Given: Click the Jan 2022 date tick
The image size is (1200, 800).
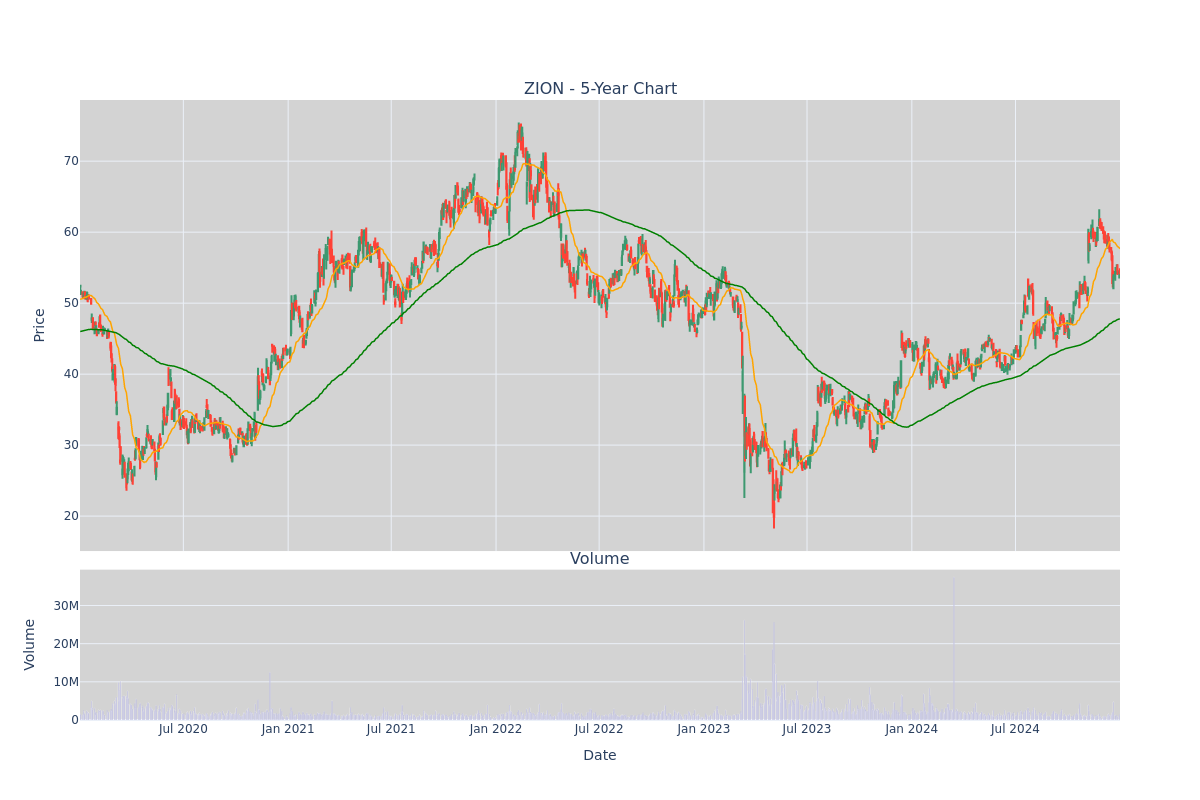Looking at the screenshot, I should coord(496,729).
